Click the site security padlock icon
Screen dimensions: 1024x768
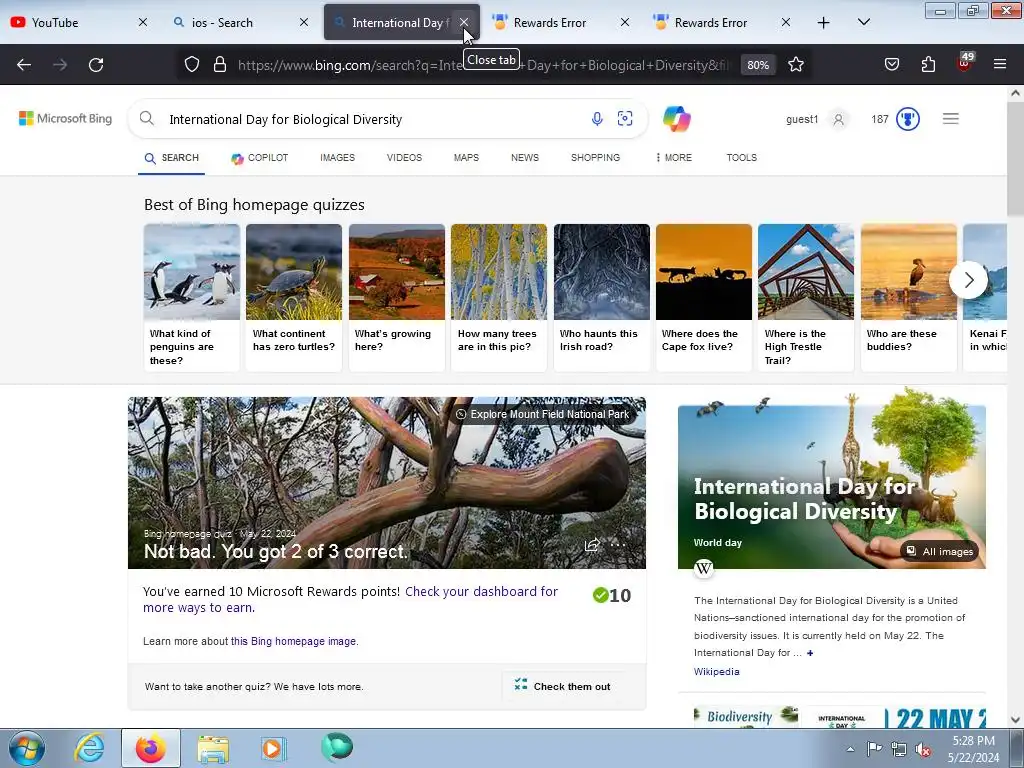tap(220, 65)
